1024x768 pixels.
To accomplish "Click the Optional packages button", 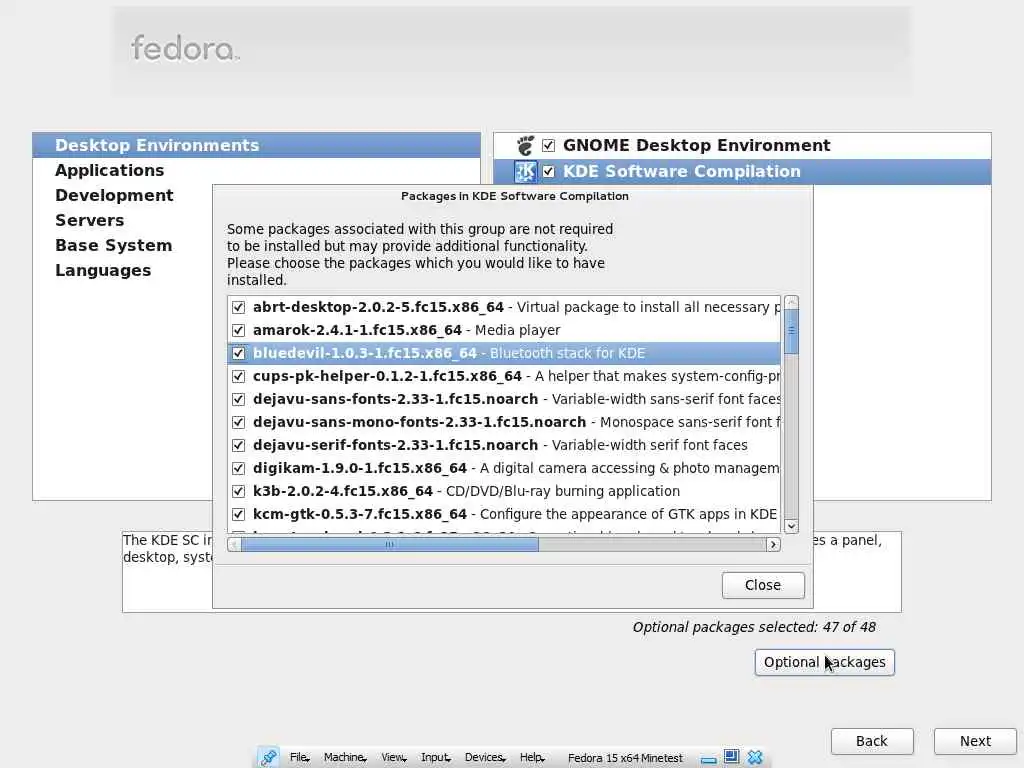I will (x=825, y=662).
